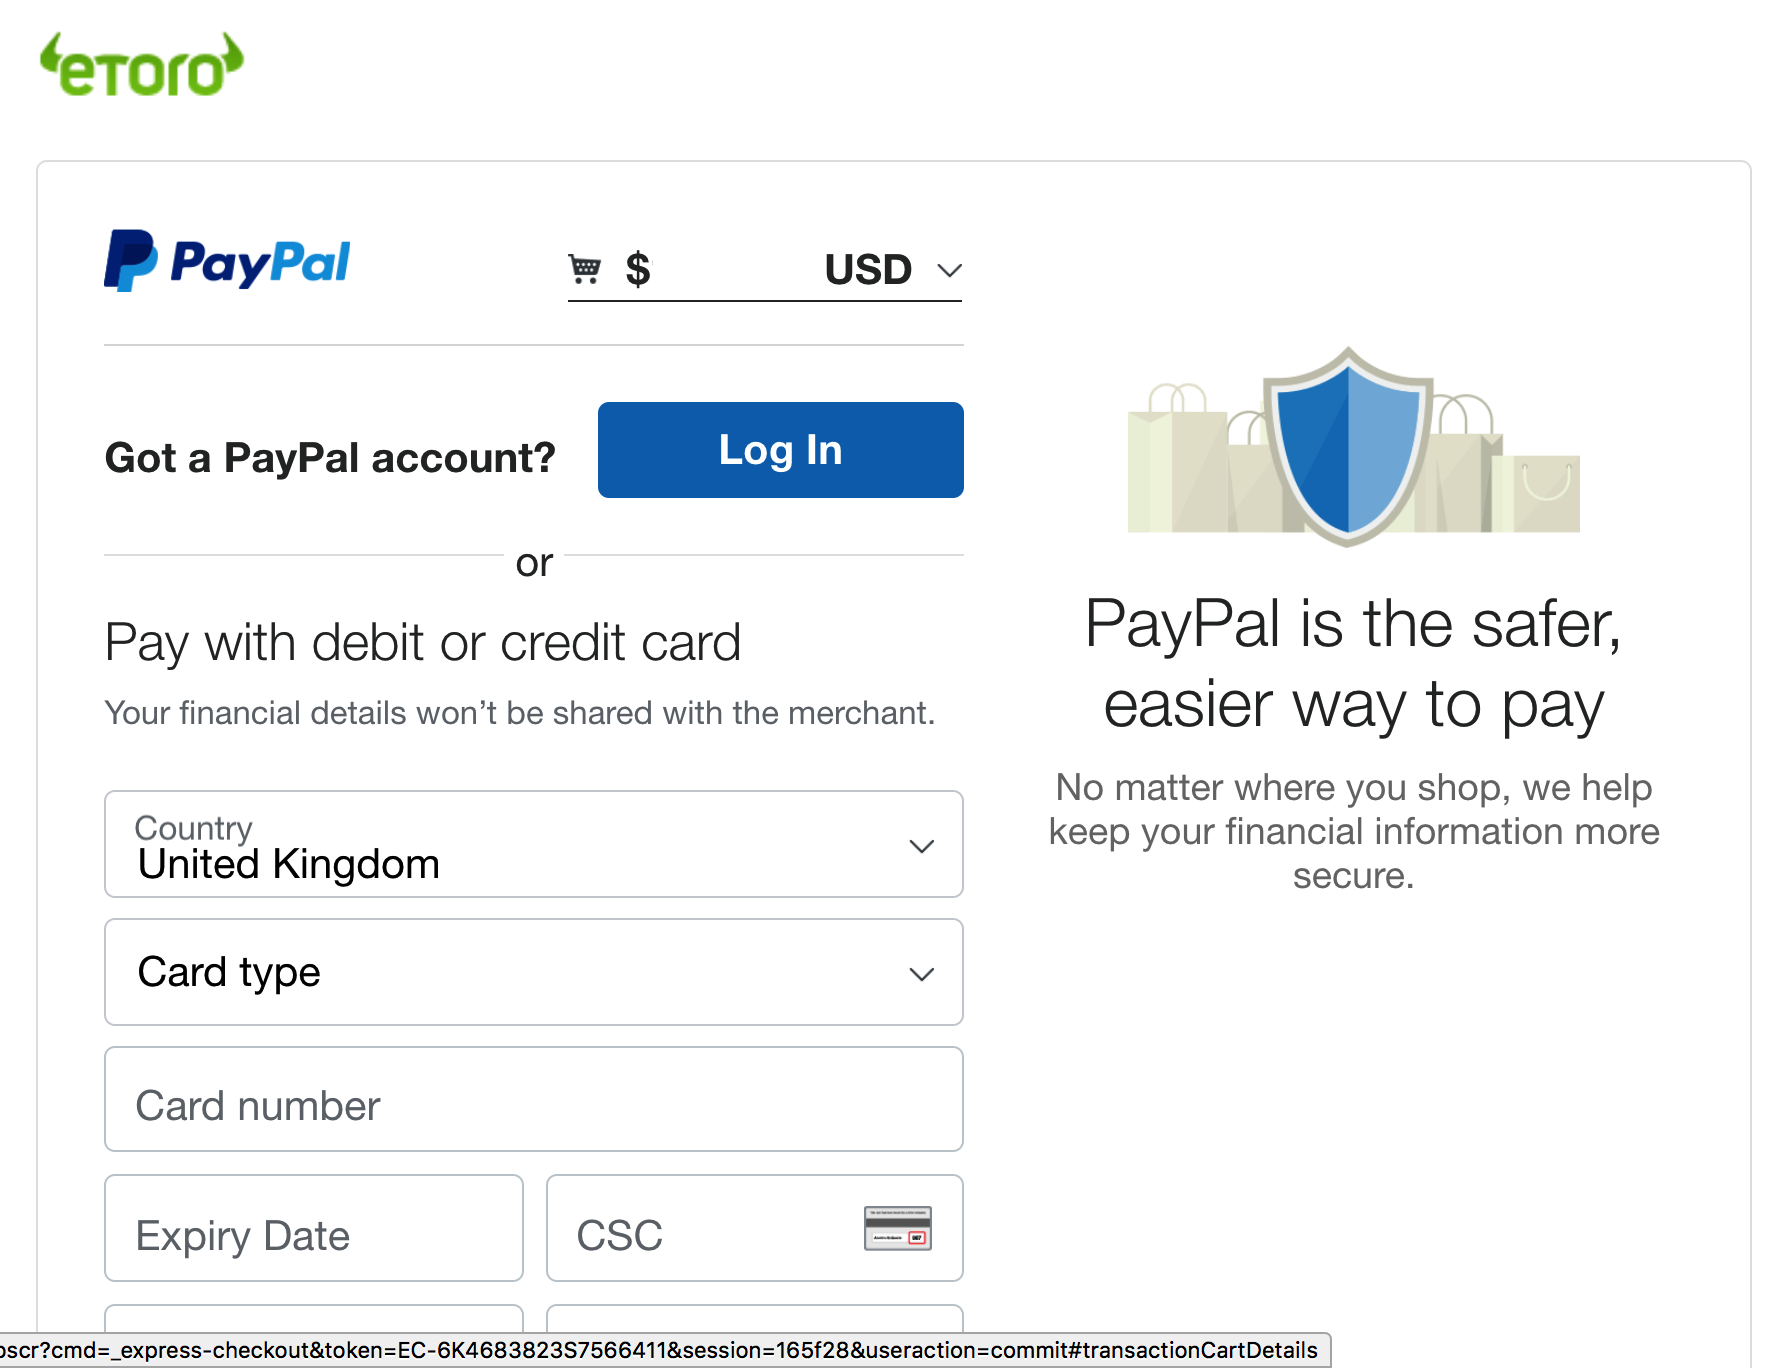Click the status bar URL at the bottom

click(660, 1351)
